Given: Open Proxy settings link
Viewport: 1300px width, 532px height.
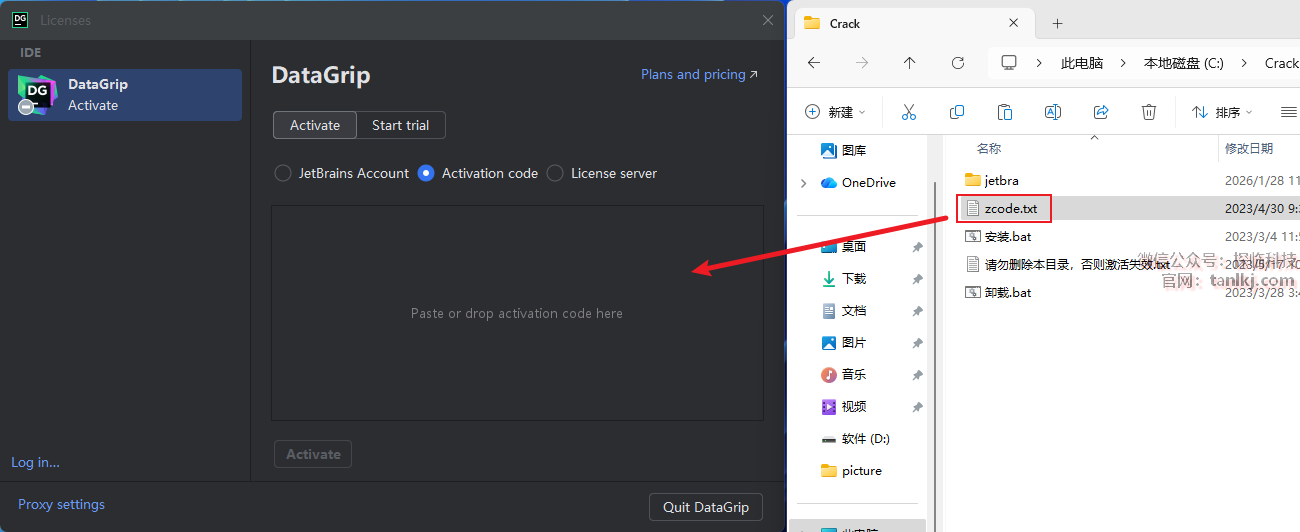Looking at the screenshot, I should pos(61,504).
